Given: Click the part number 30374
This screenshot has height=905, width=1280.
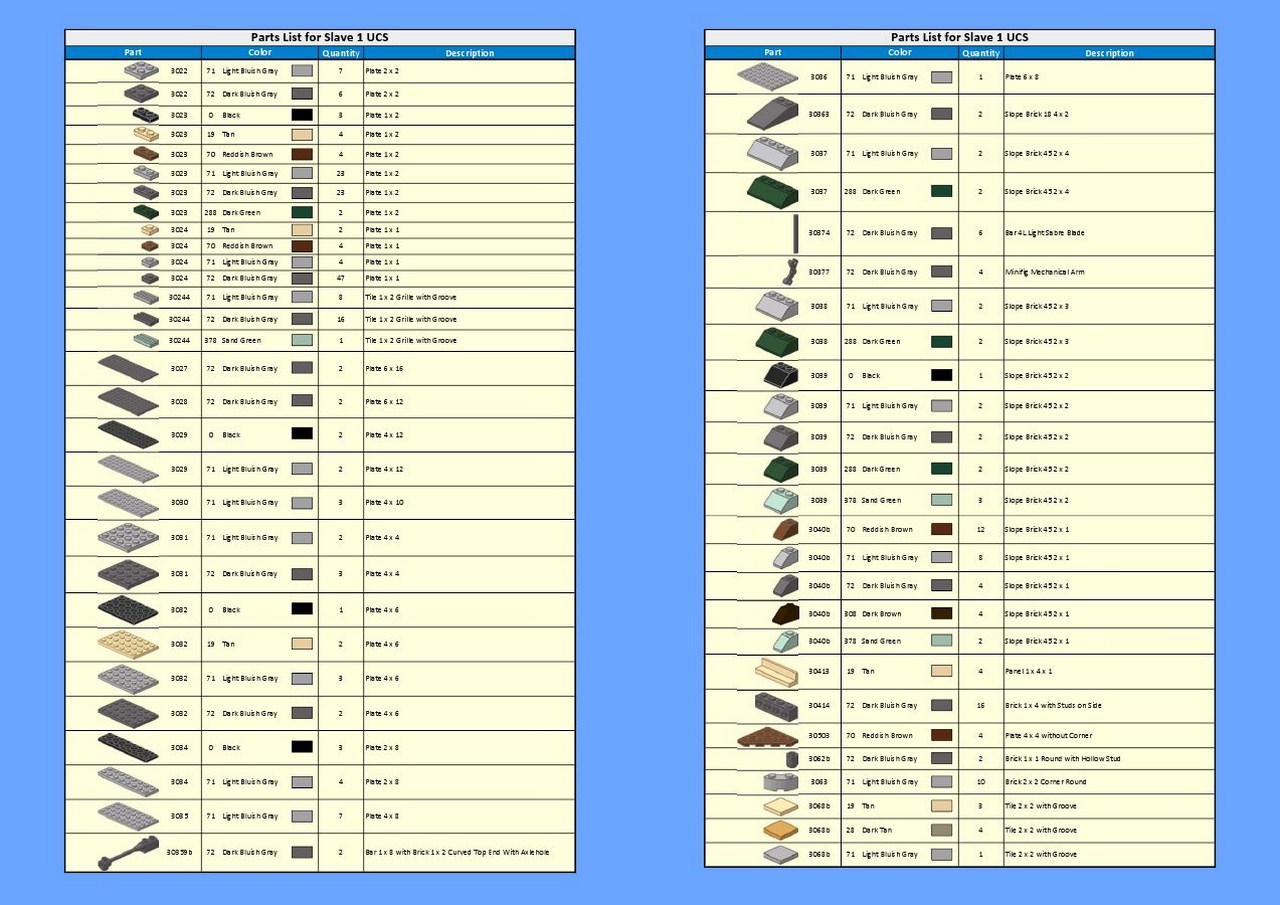Looking at the screenshot, I should pos(819,233).
